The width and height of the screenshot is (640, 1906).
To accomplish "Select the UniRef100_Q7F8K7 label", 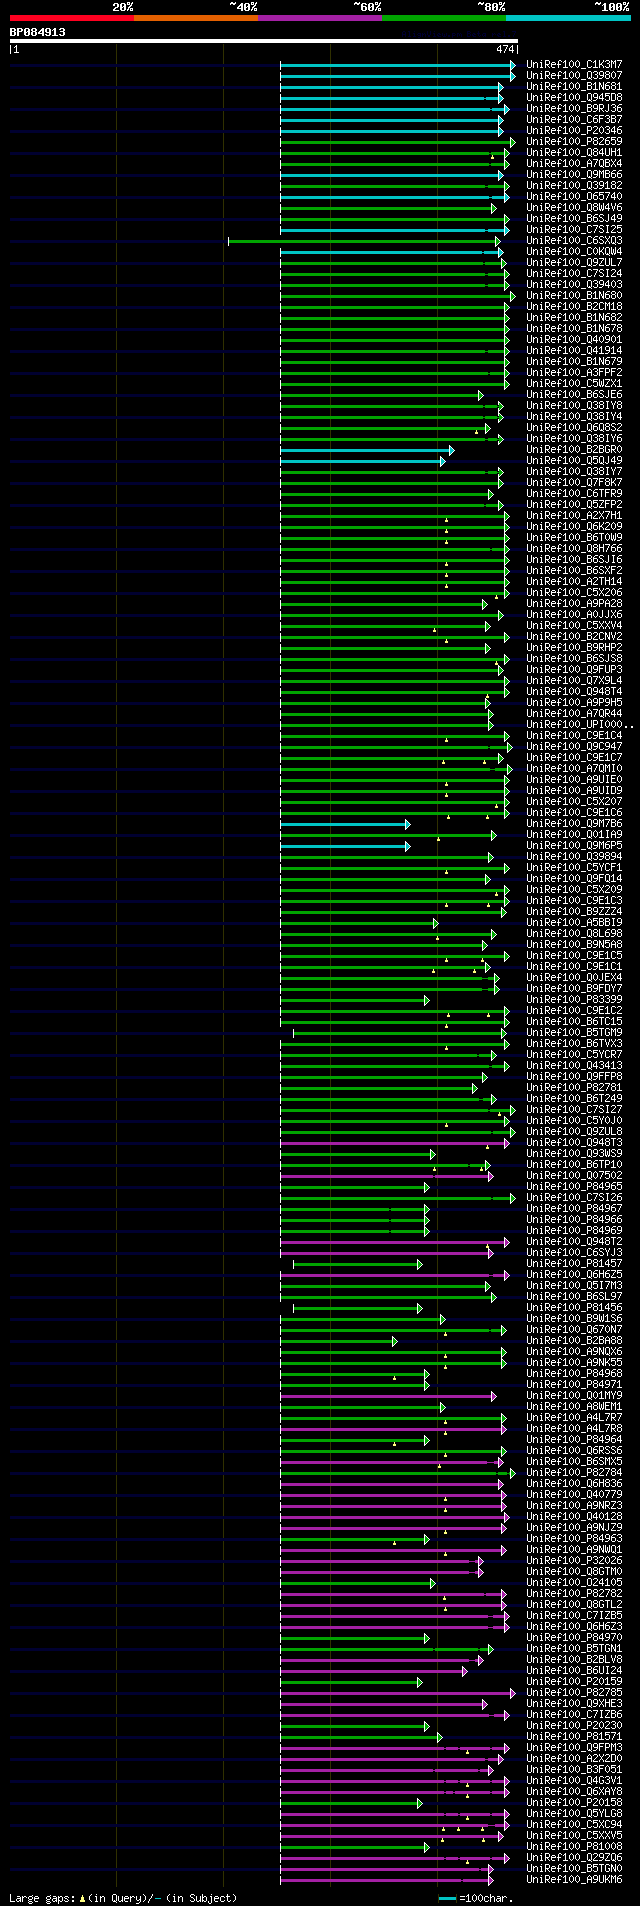I will (x=574, y=482).
